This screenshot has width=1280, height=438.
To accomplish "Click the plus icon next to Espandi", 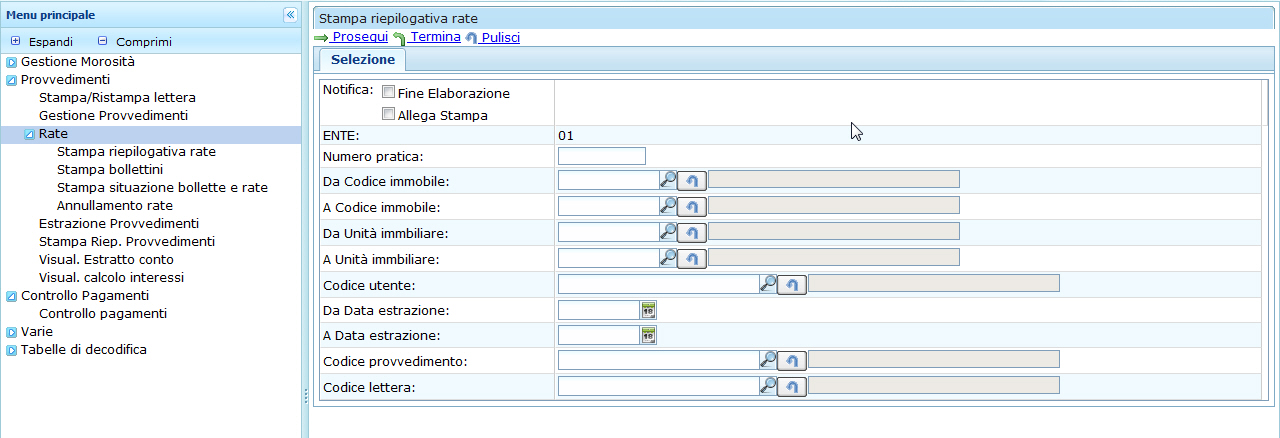I will pos(15,41).
